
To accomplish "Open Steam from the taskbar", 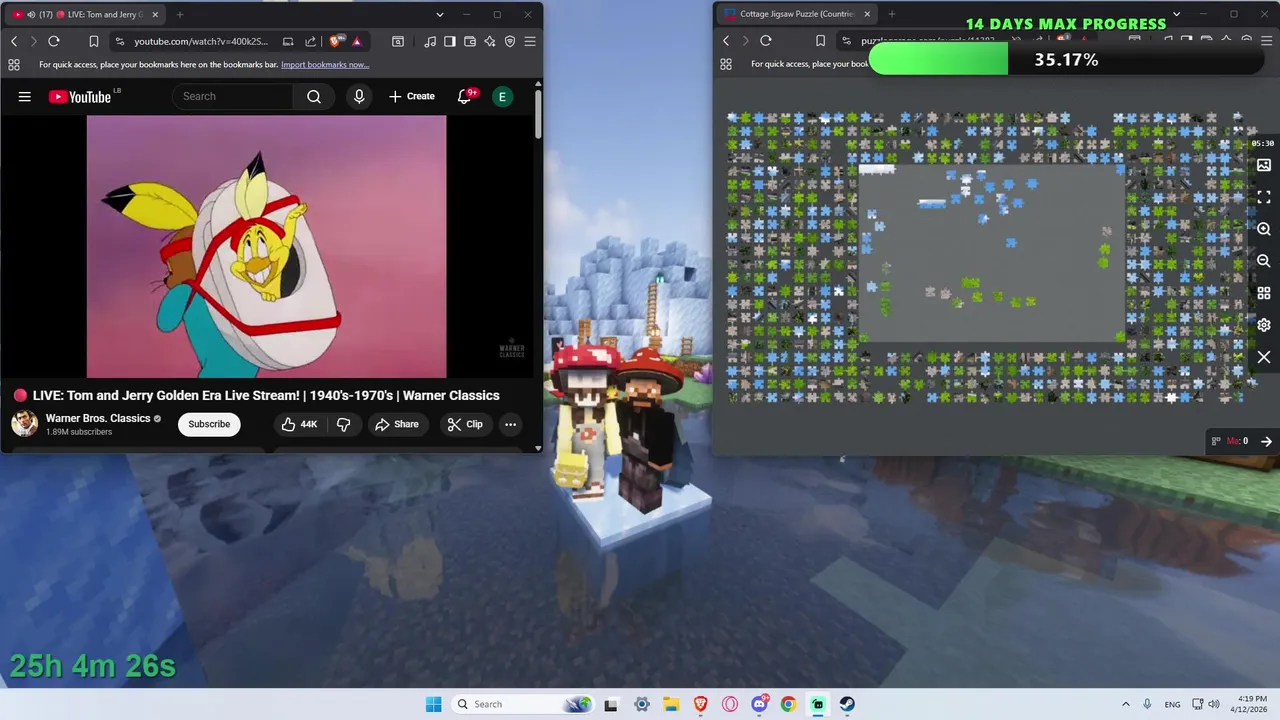I will (x=847, y=704).
